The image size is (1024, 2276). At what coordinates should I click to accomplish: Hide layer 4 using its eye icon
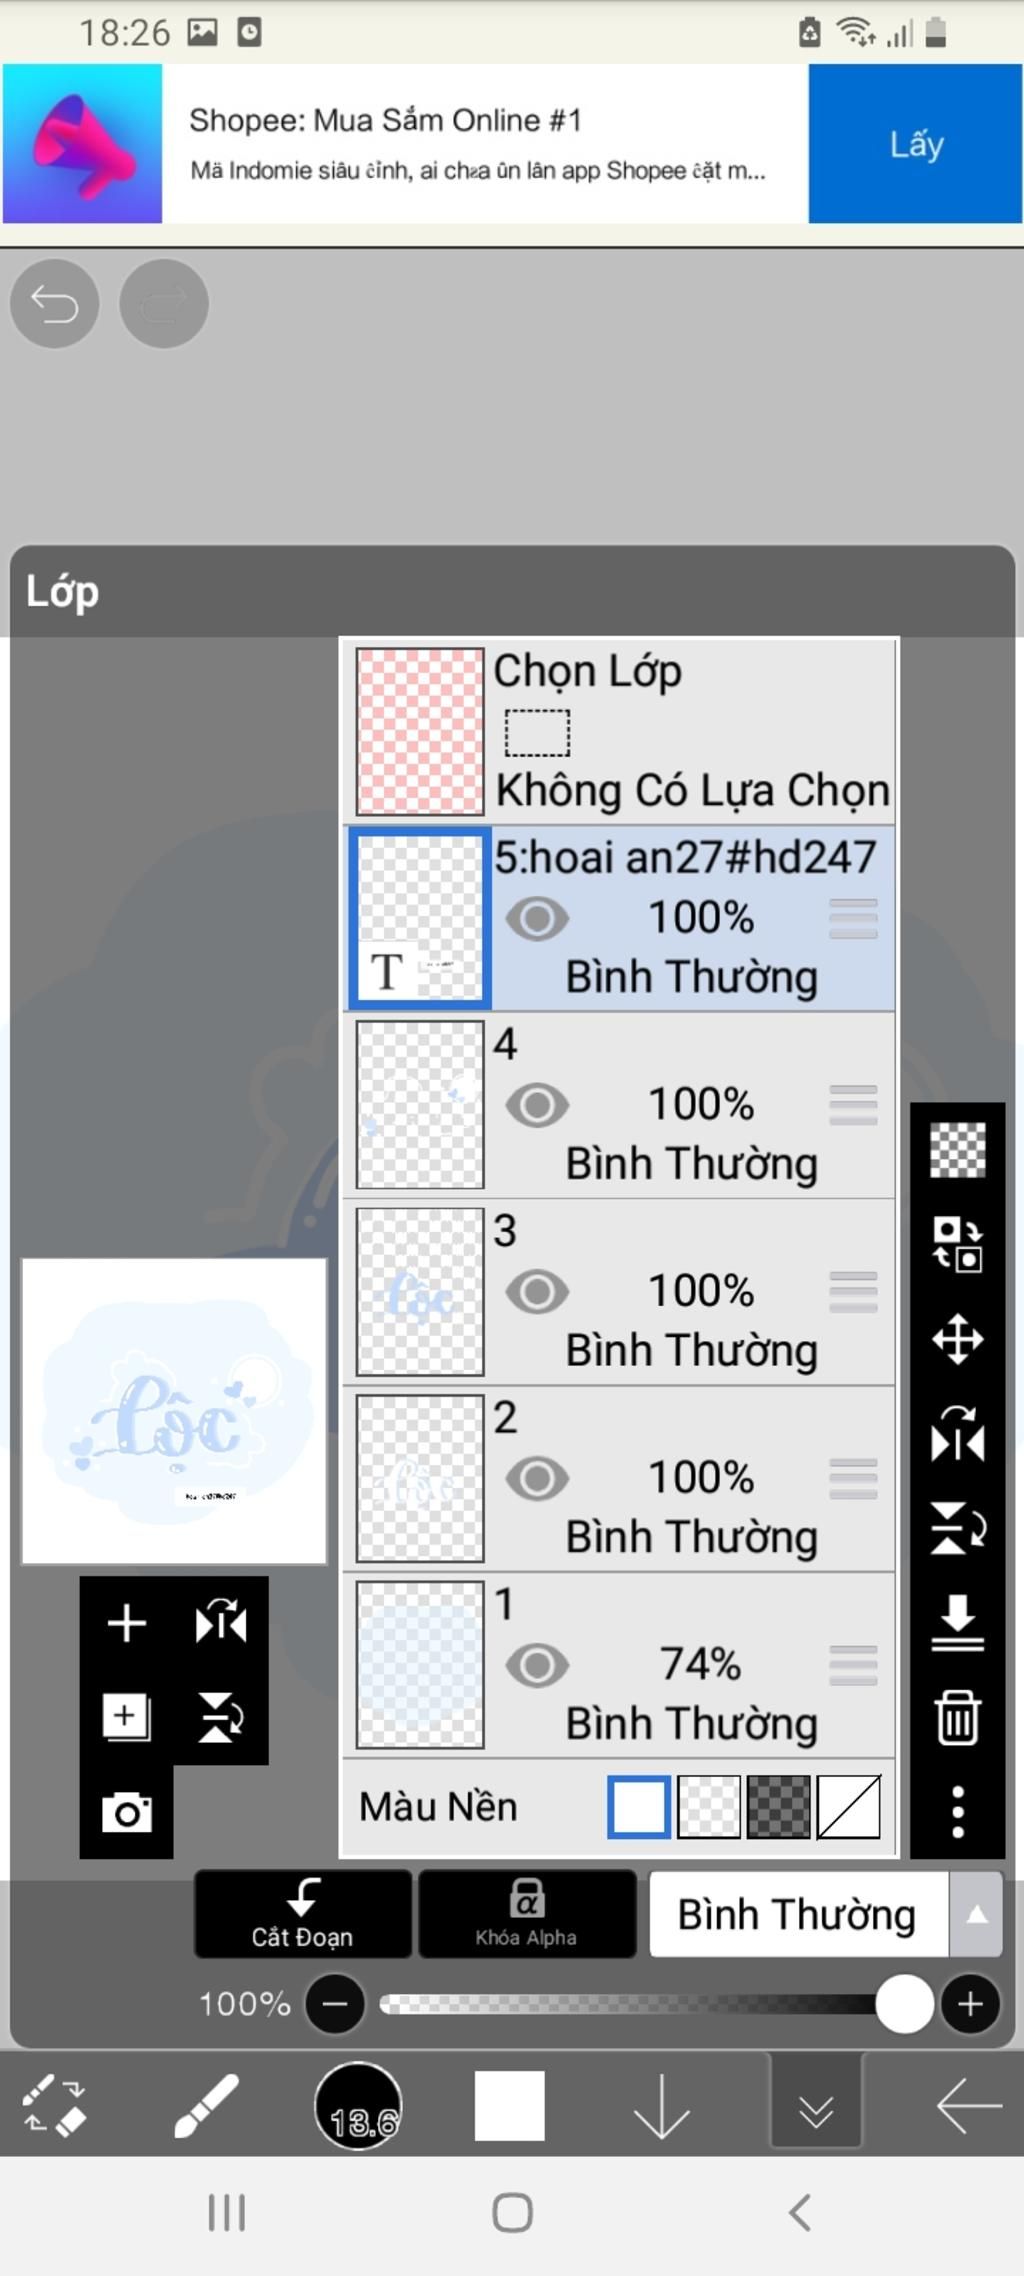(537, 1105)
